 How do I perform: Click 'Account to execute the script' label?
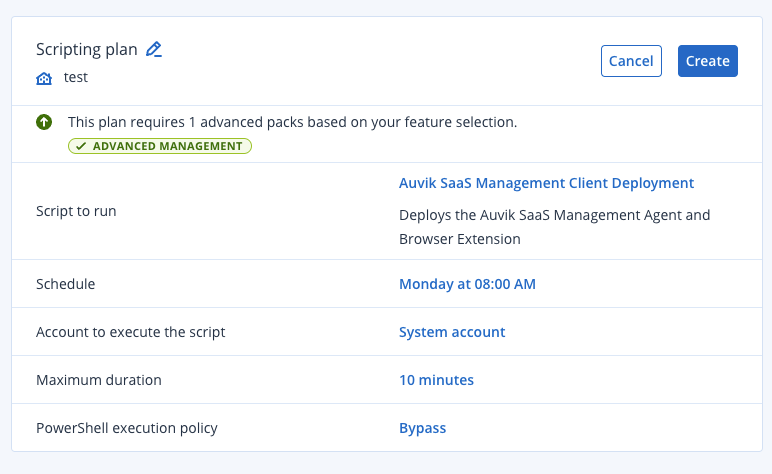click(130, 332)
